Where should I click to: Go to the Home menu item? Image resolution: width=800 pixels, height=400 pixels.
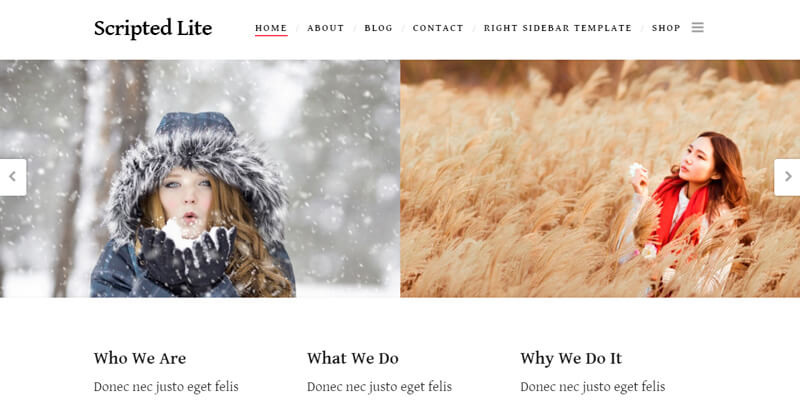tap(271, 28)
